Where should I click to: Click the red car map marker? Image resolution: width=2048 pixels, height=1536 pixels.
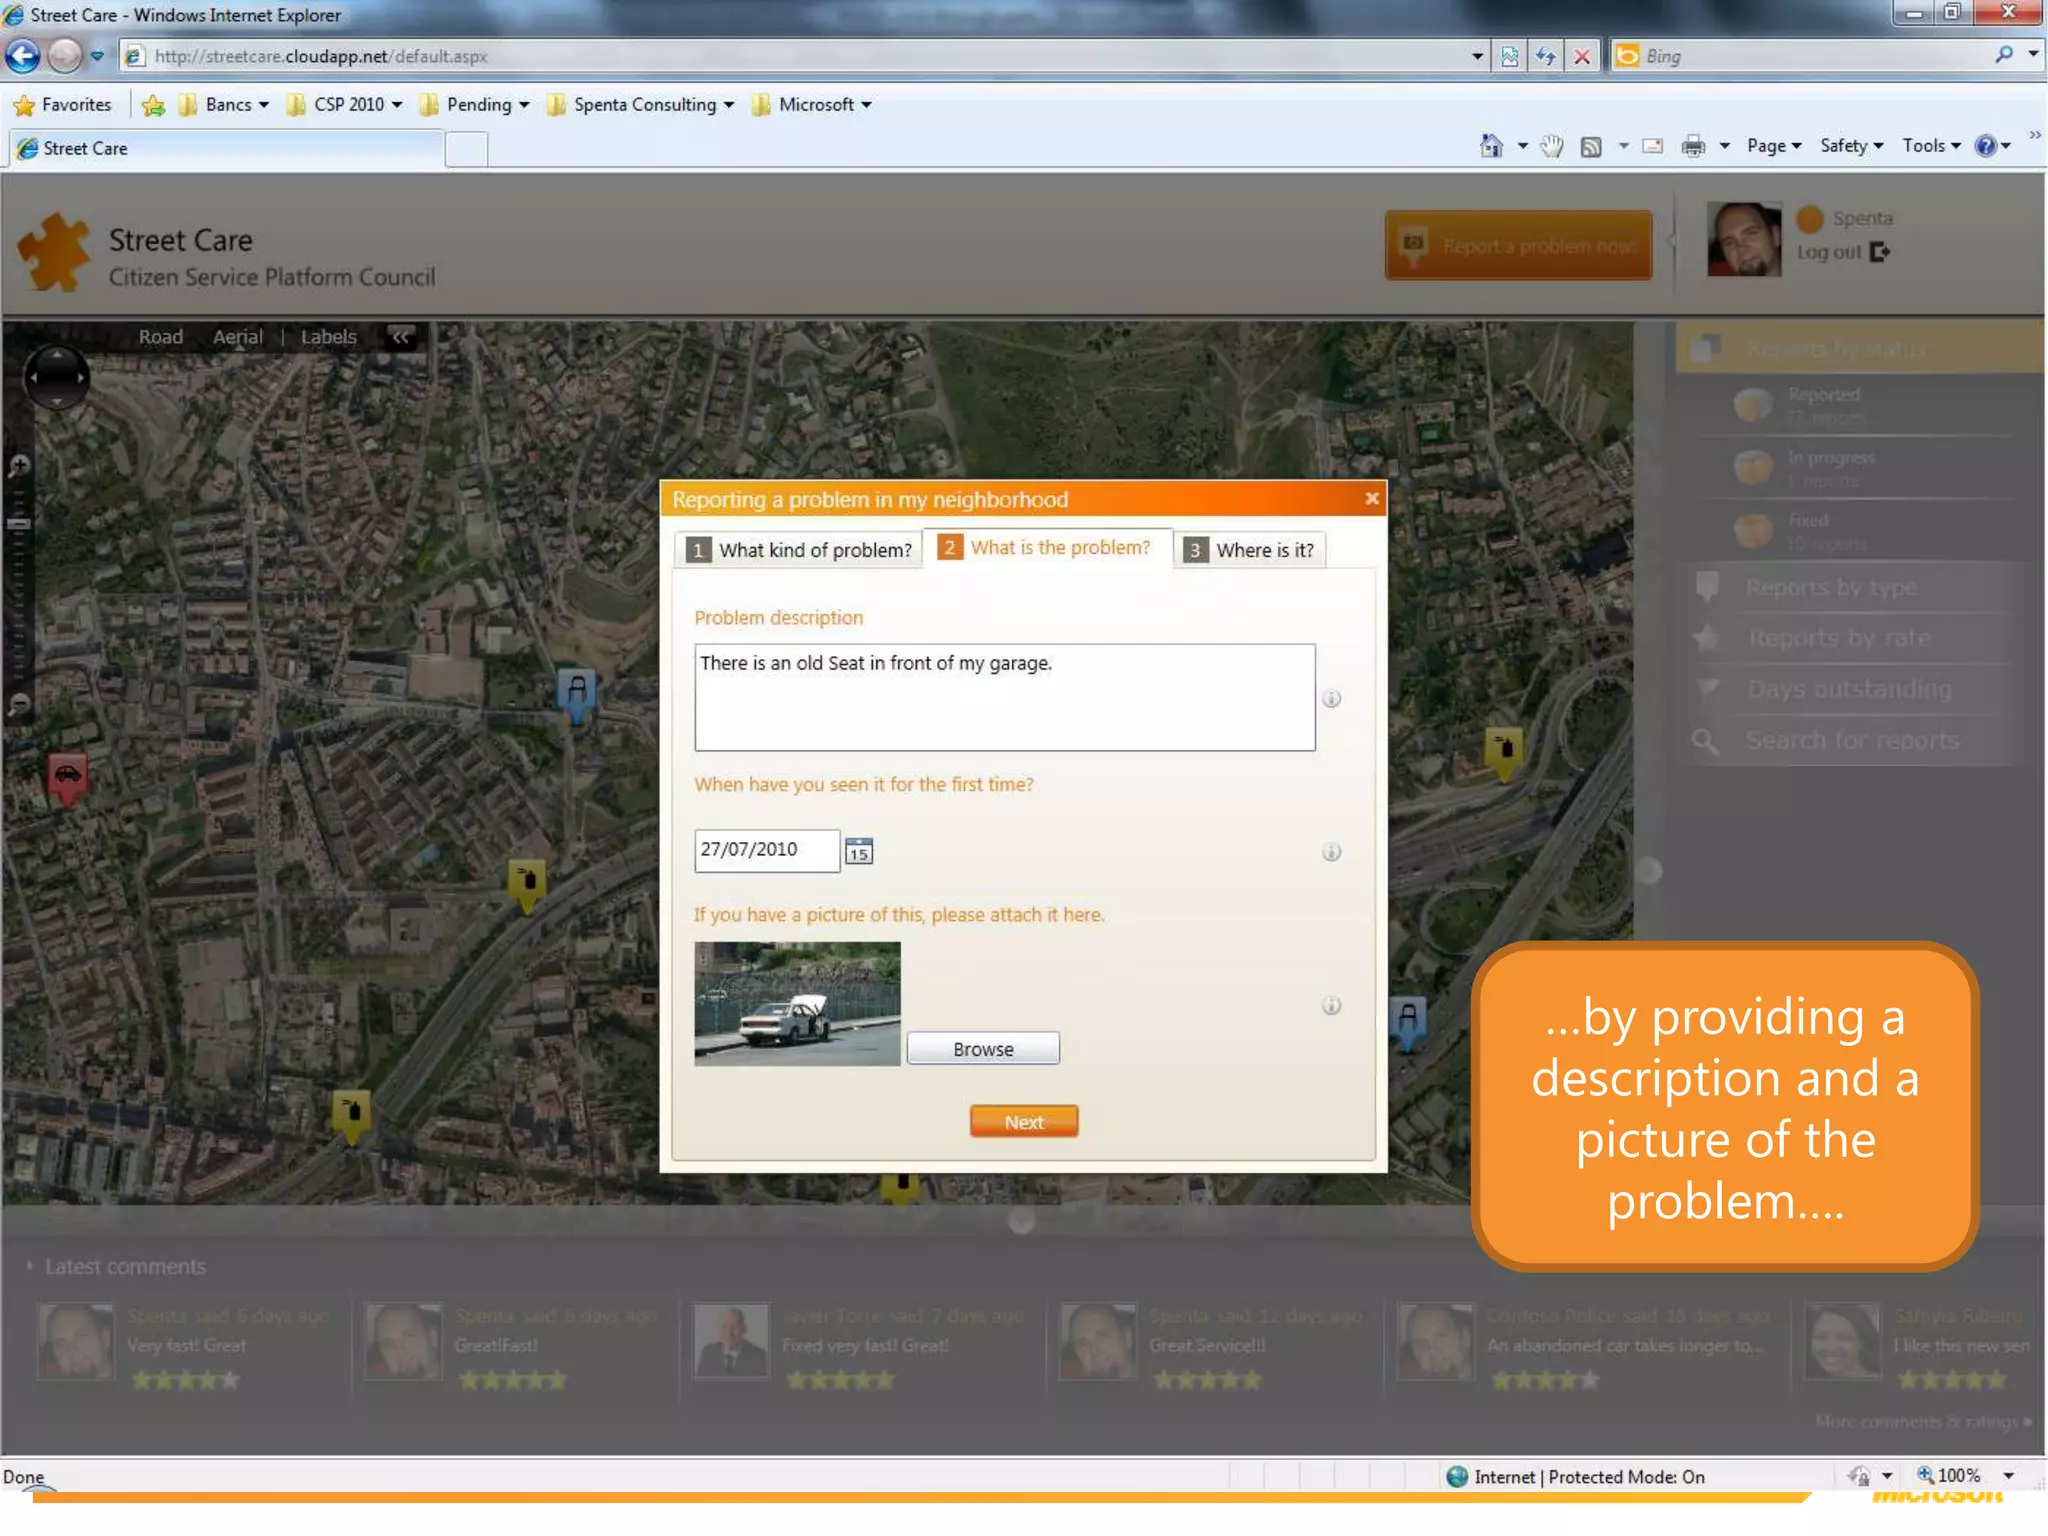[x=67, y=778]
